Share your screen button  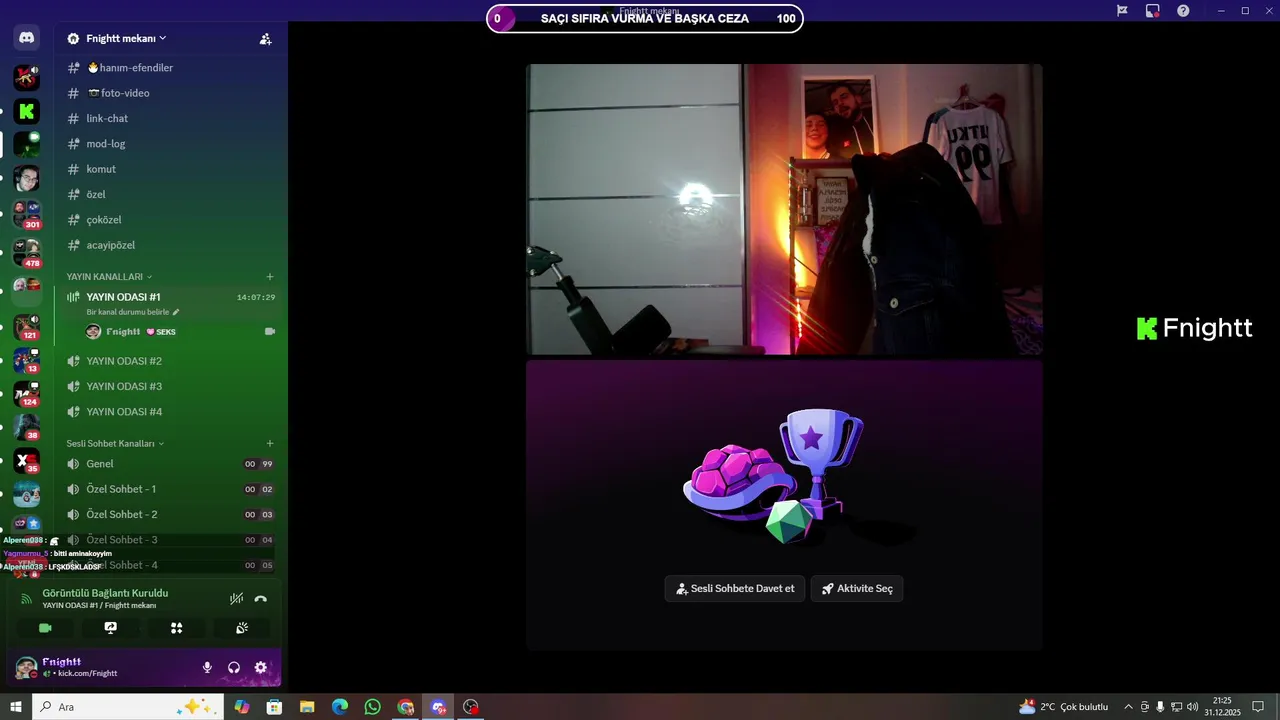tap(111, 628)
